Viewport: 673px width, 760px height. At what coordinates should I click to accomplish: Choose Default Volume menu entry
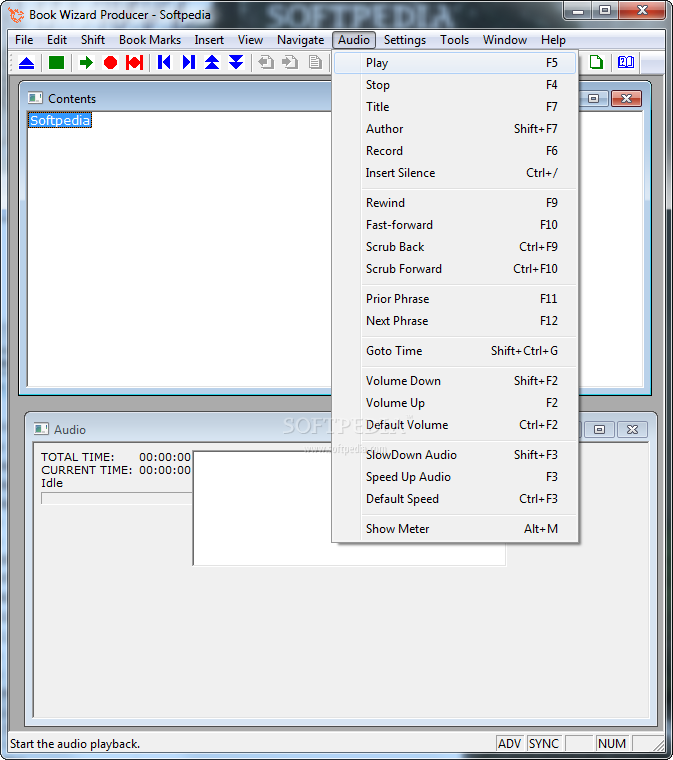(455, 425)
